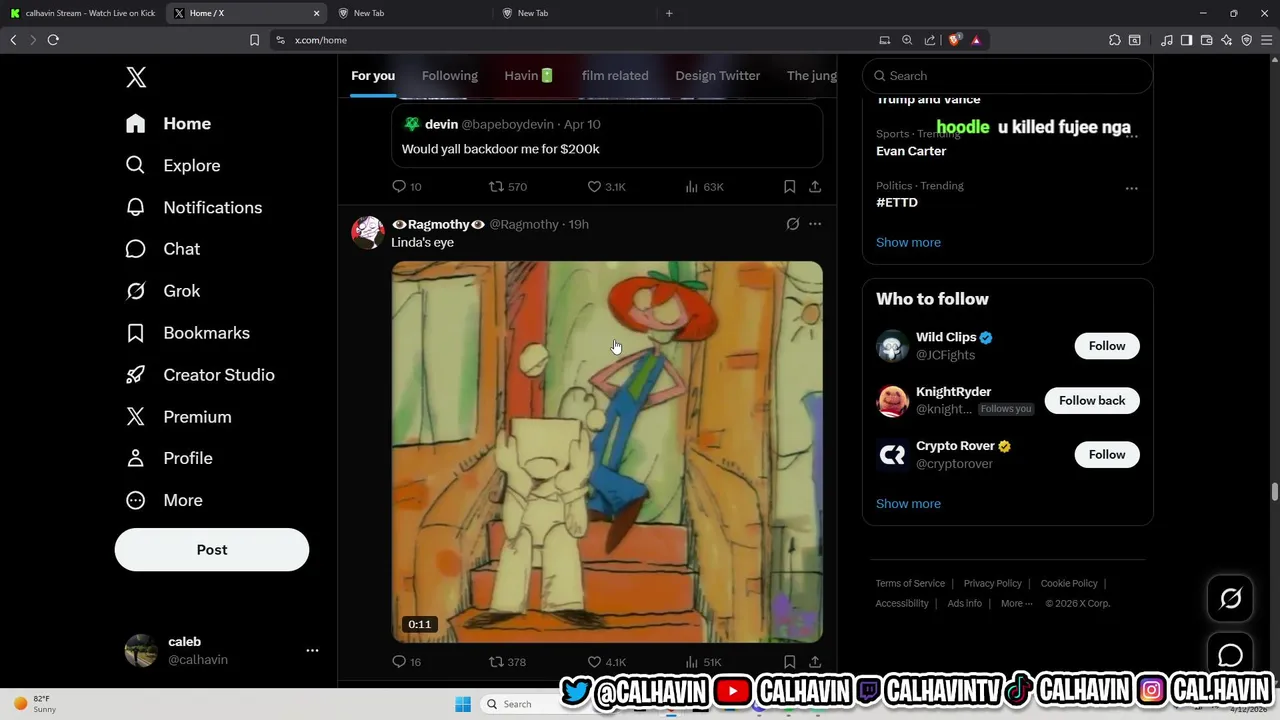Viewport: 1280px width, 720px height.
Task: Open floating Grok button at bottom right
Action: click(x=1230, y=598)
